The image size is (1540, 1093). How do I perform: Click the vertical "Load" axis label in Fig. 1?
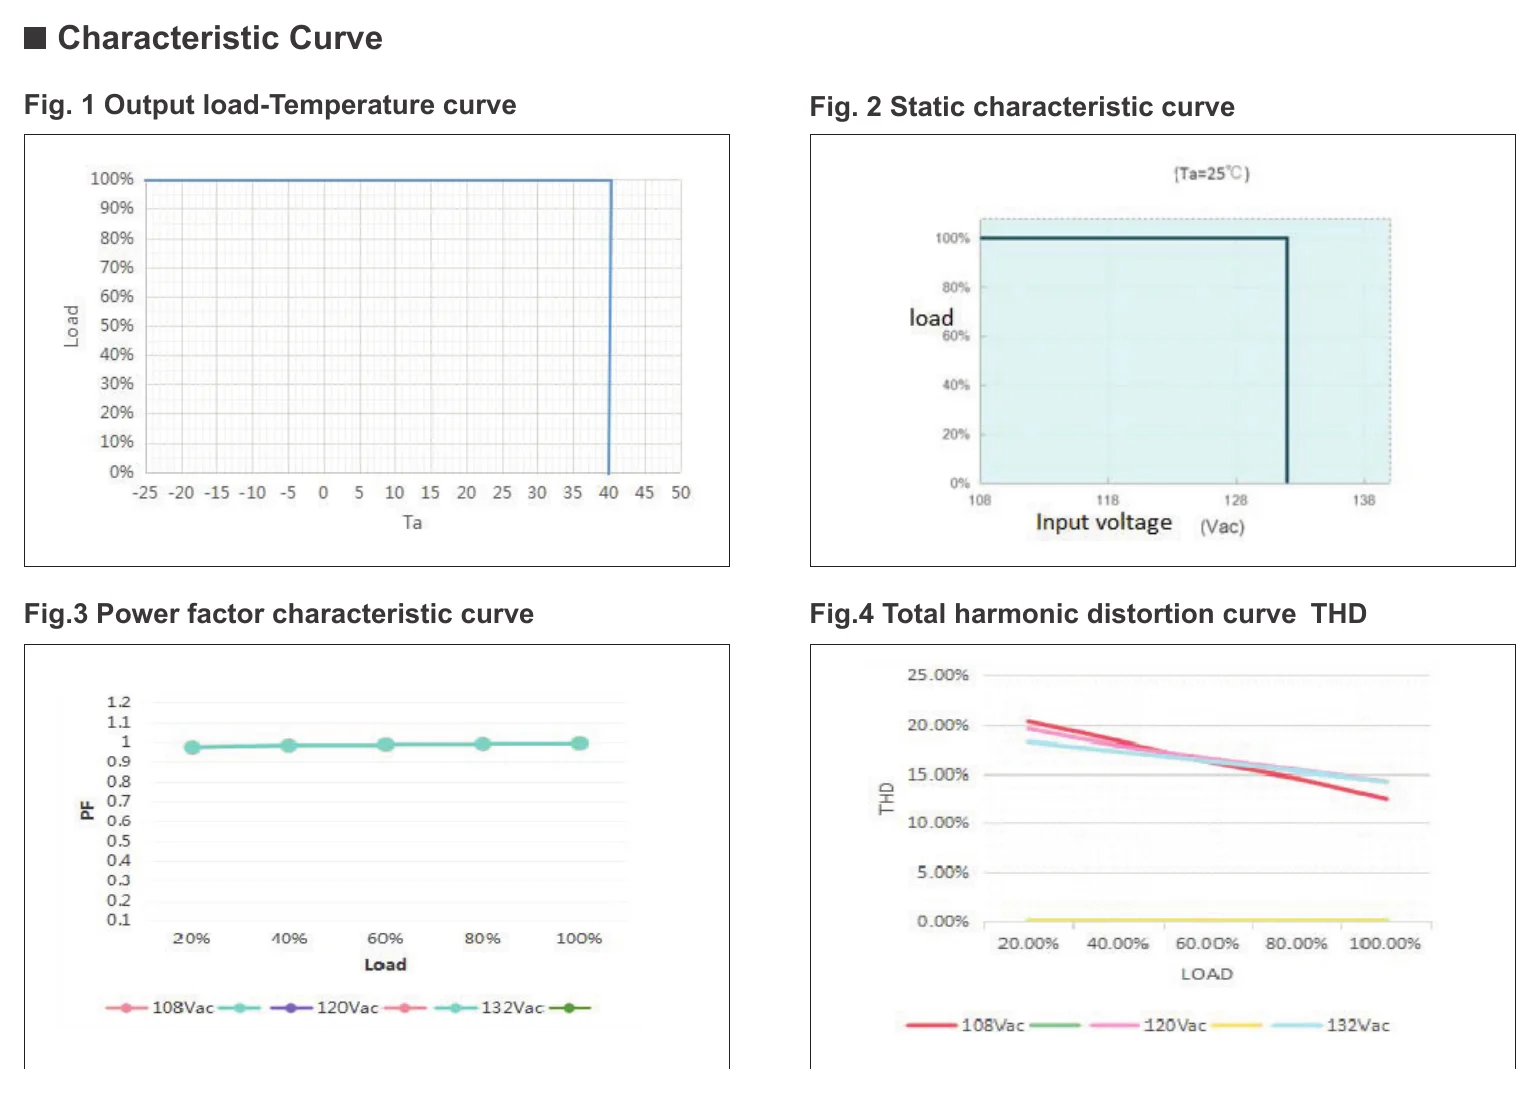pos(71,326)
